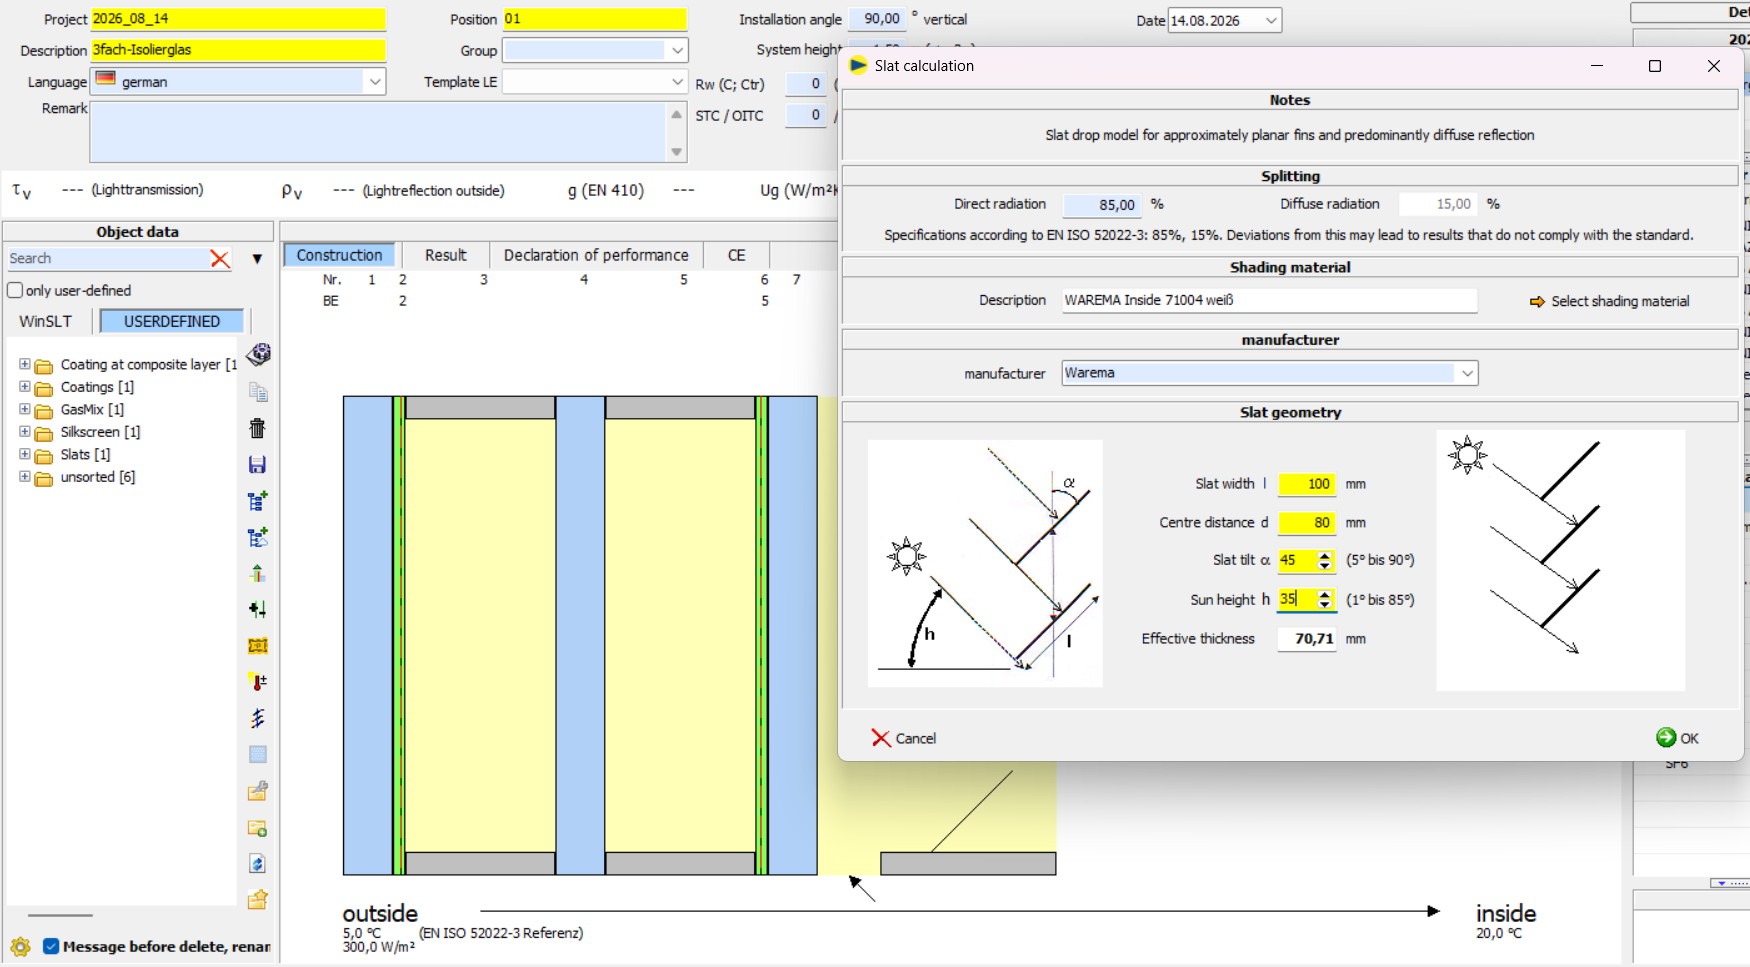The height and width of the screenshot is (967, 1750).
Task: Decrease the Slat tilt spinner value
Action: coord(1325,566)
